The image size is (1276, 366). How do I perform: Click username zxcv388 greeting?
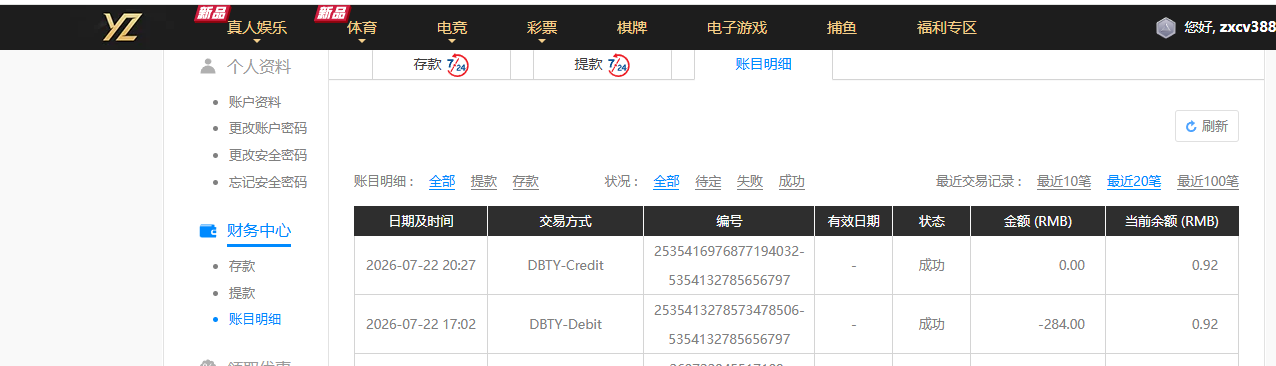1229,28
